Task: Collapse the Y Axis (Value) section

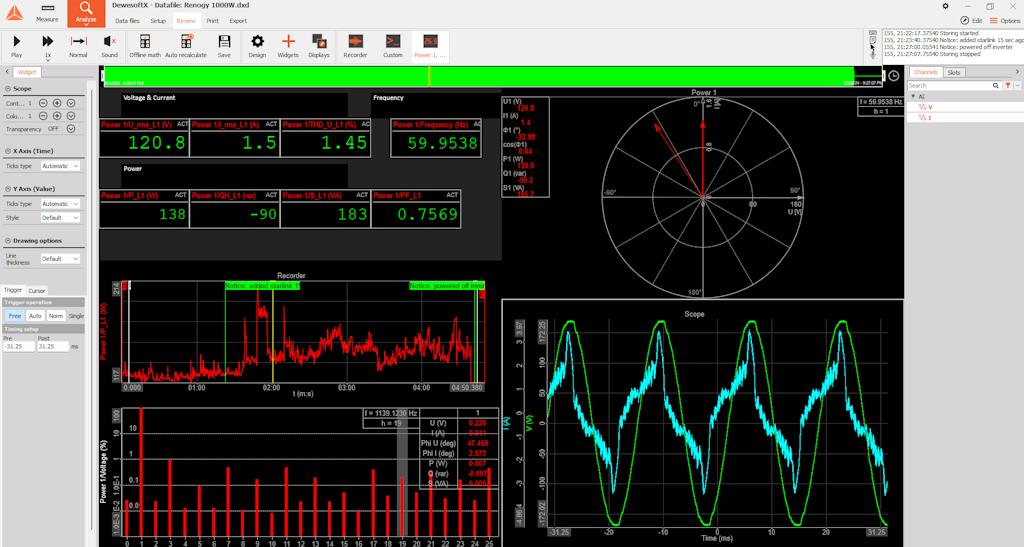Action: click(8, 189)
